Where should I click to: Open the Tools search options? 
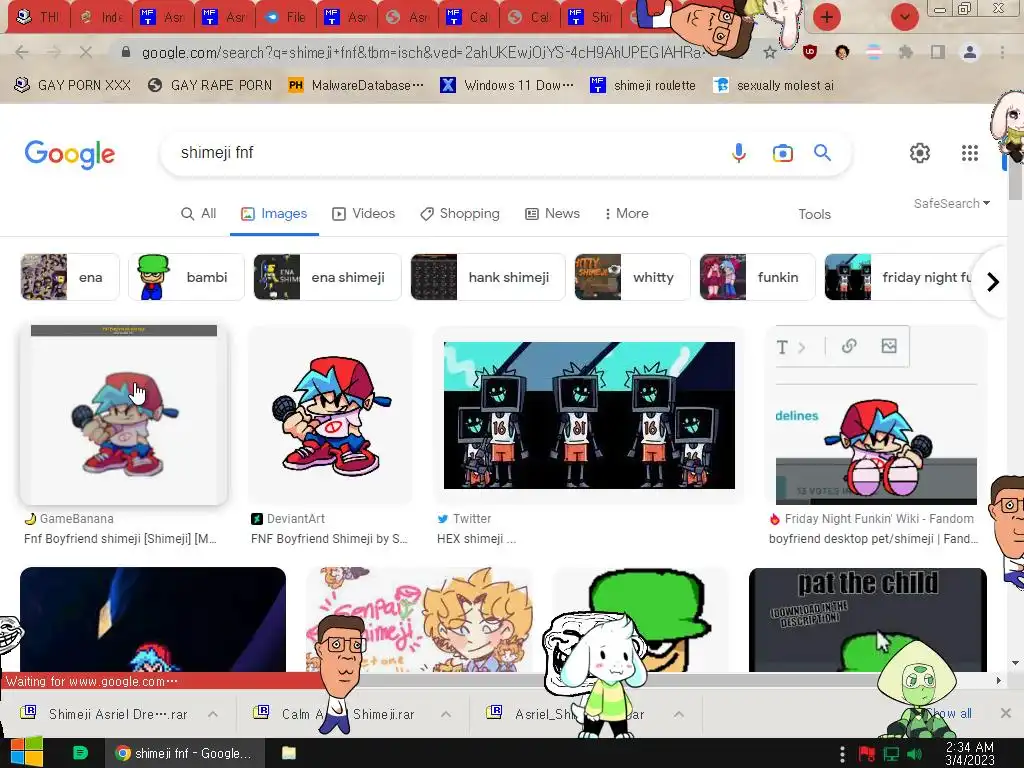(x=814, y=214)
